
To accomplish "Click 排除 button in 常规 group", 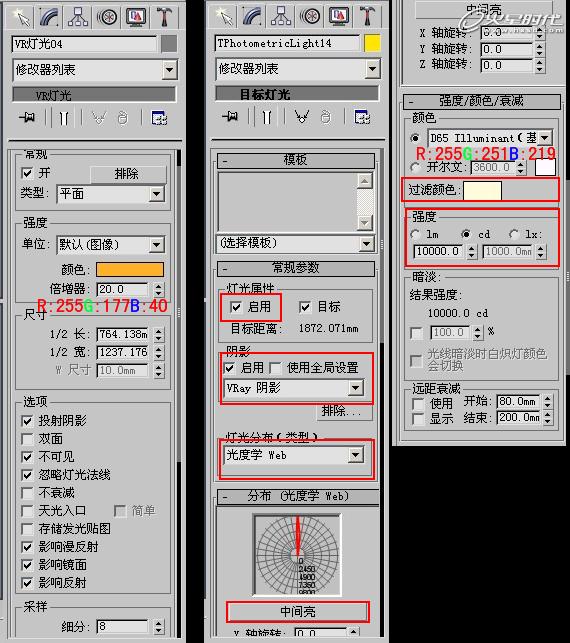I will click(128, 174).
